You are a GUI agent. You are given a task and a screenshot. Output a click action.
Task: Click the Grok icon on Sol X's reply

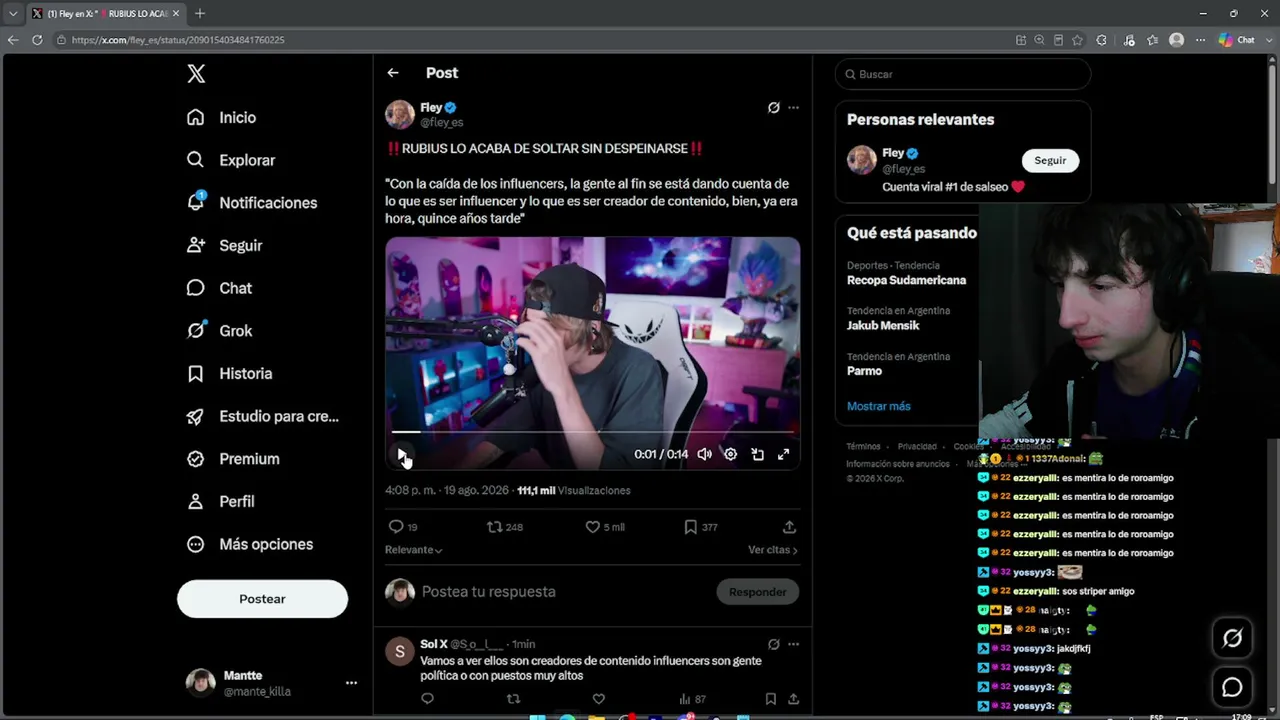point(773,645)
